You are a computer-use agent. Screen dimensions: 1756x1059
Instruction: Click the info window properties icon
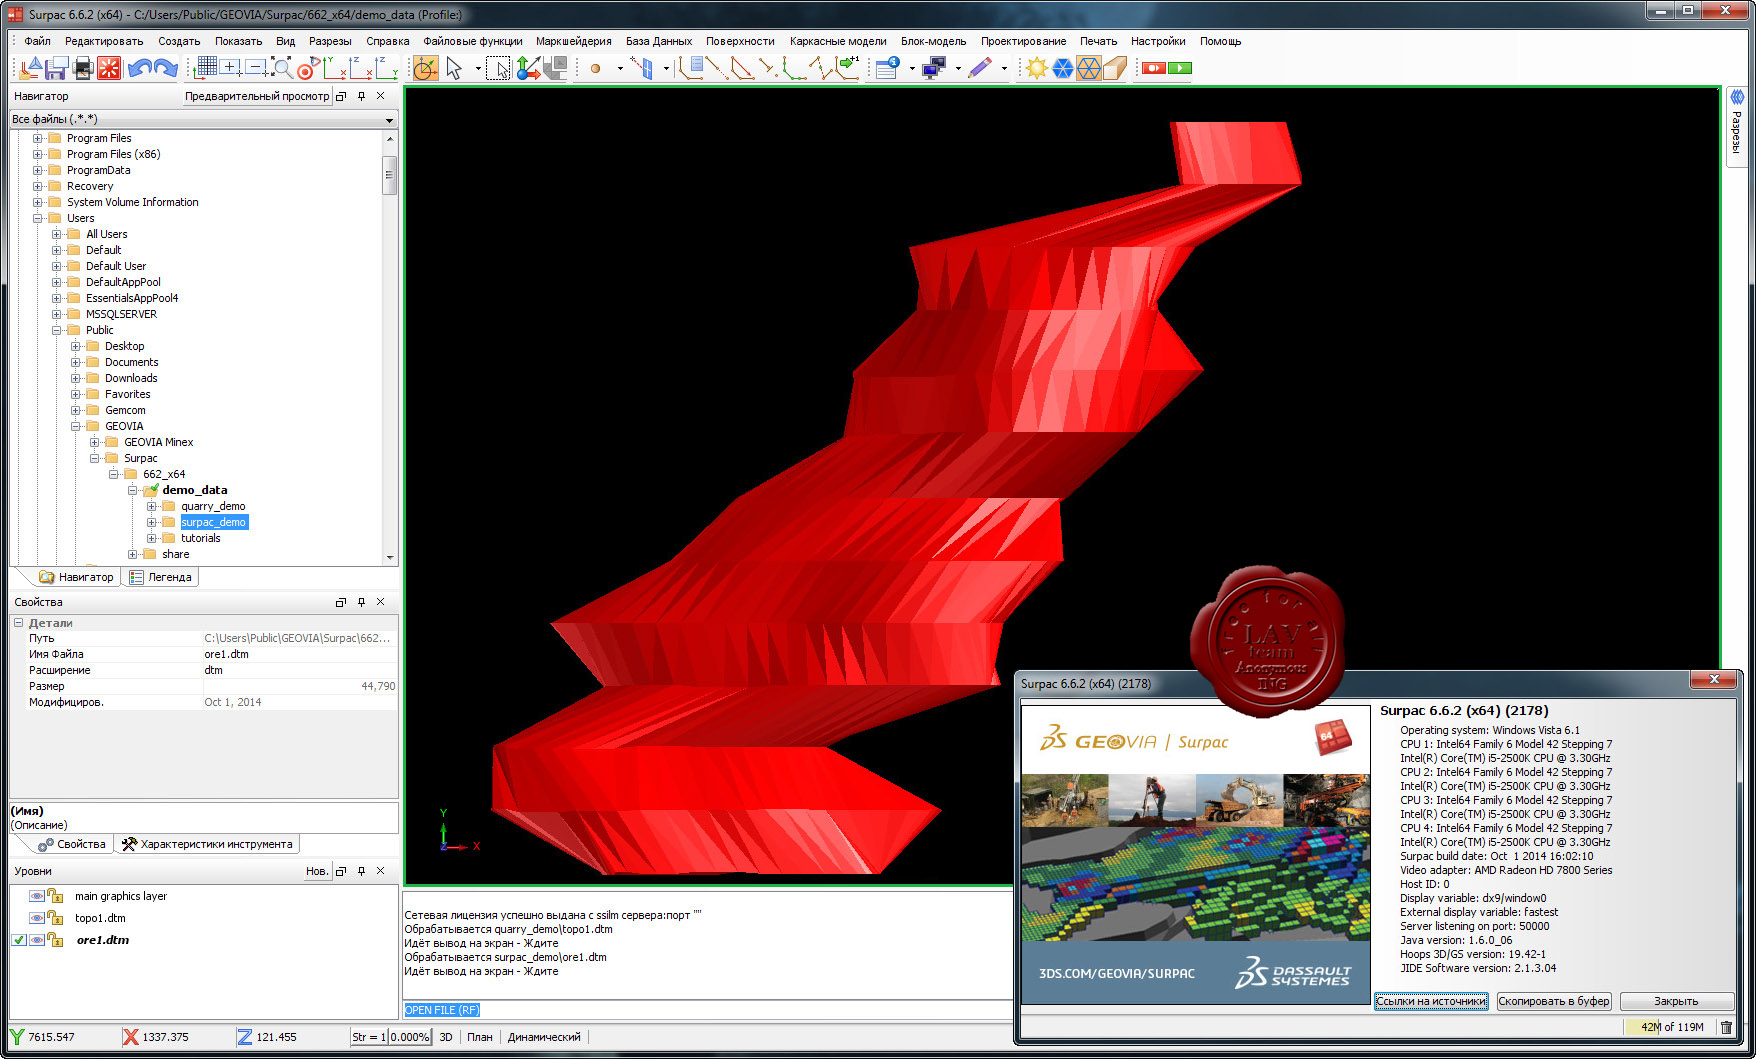click(887, 67)
